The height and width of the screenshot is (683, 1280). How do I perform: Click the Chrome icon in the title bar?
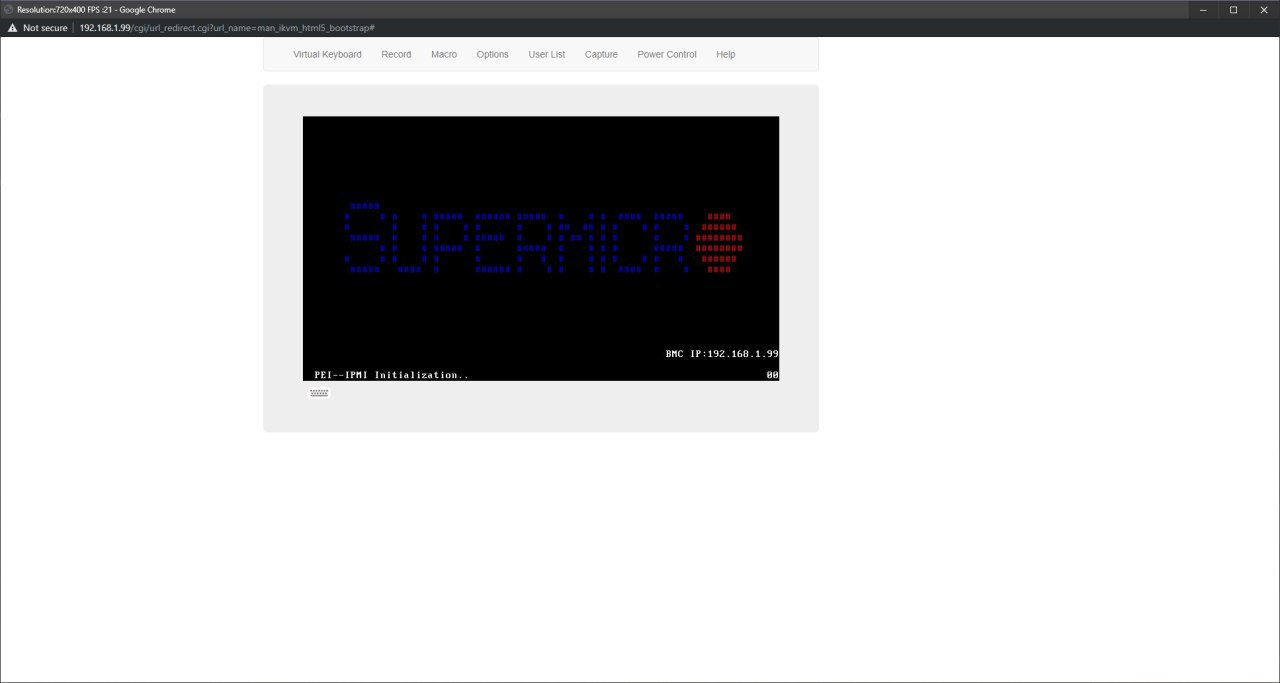coord(9,9)
